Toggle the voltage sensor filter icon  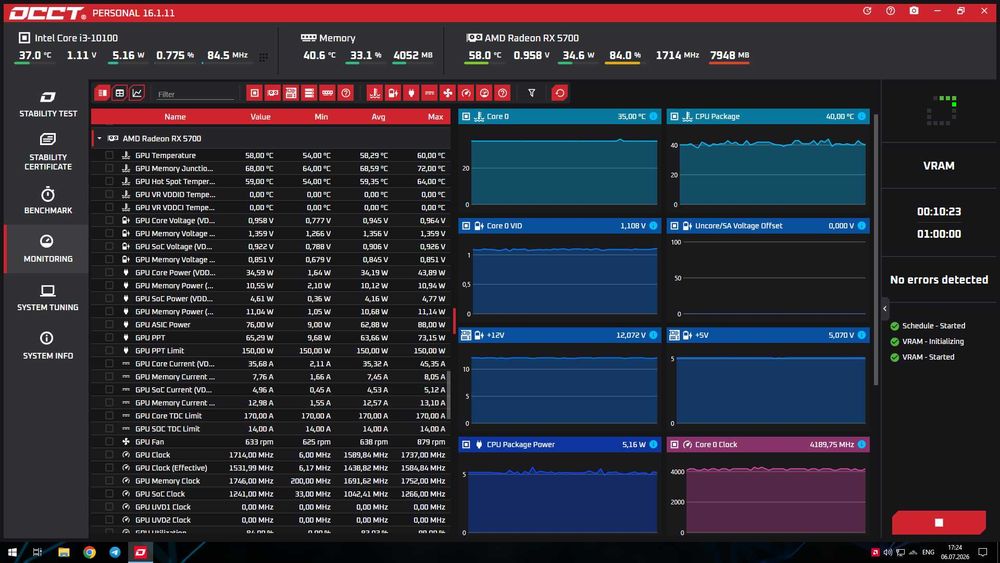coord(393,93)
